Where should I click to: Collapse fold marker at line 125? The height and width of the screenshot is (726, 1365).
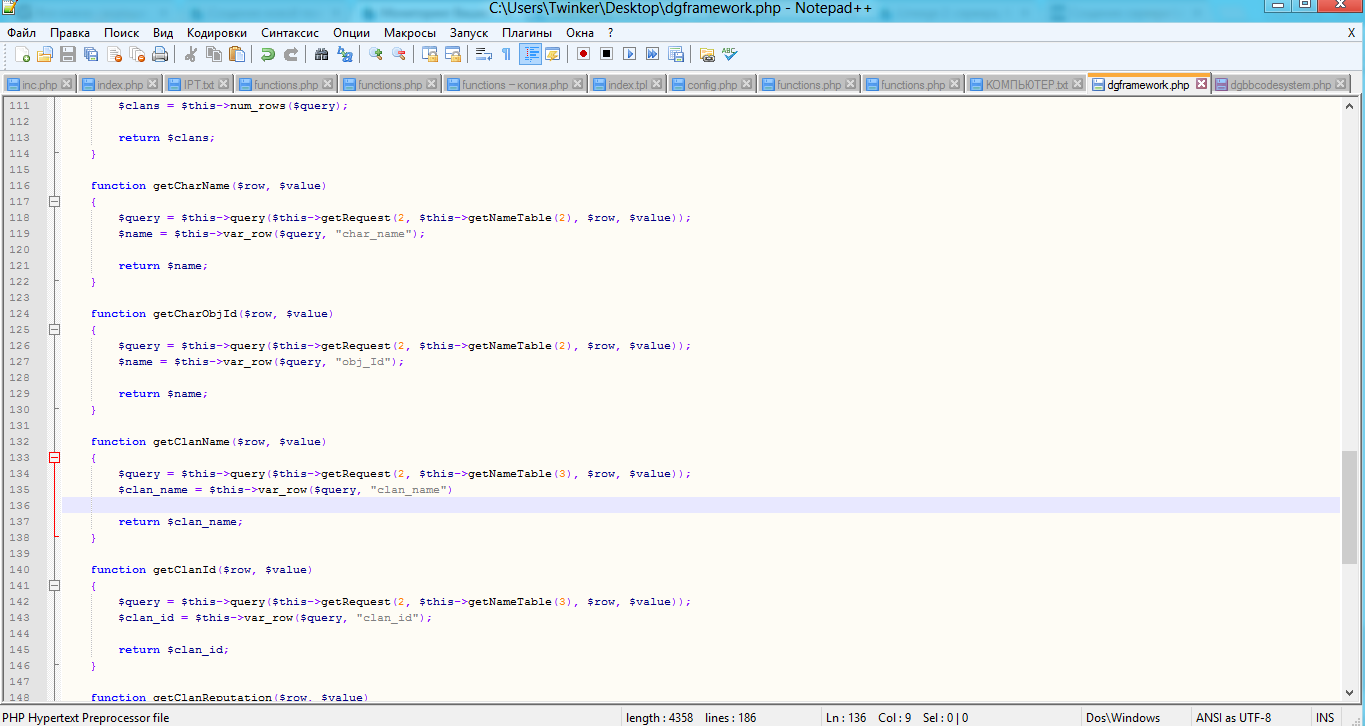pyautogui.click(x=55, y=329)
